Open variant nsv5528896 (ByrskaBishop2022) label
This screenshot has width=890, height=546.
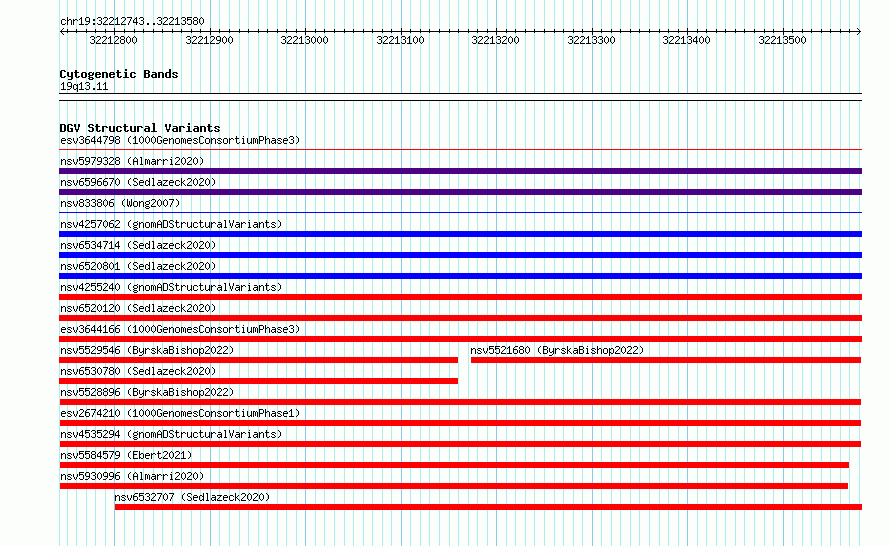pyautogui.click(x=147, y=392)
